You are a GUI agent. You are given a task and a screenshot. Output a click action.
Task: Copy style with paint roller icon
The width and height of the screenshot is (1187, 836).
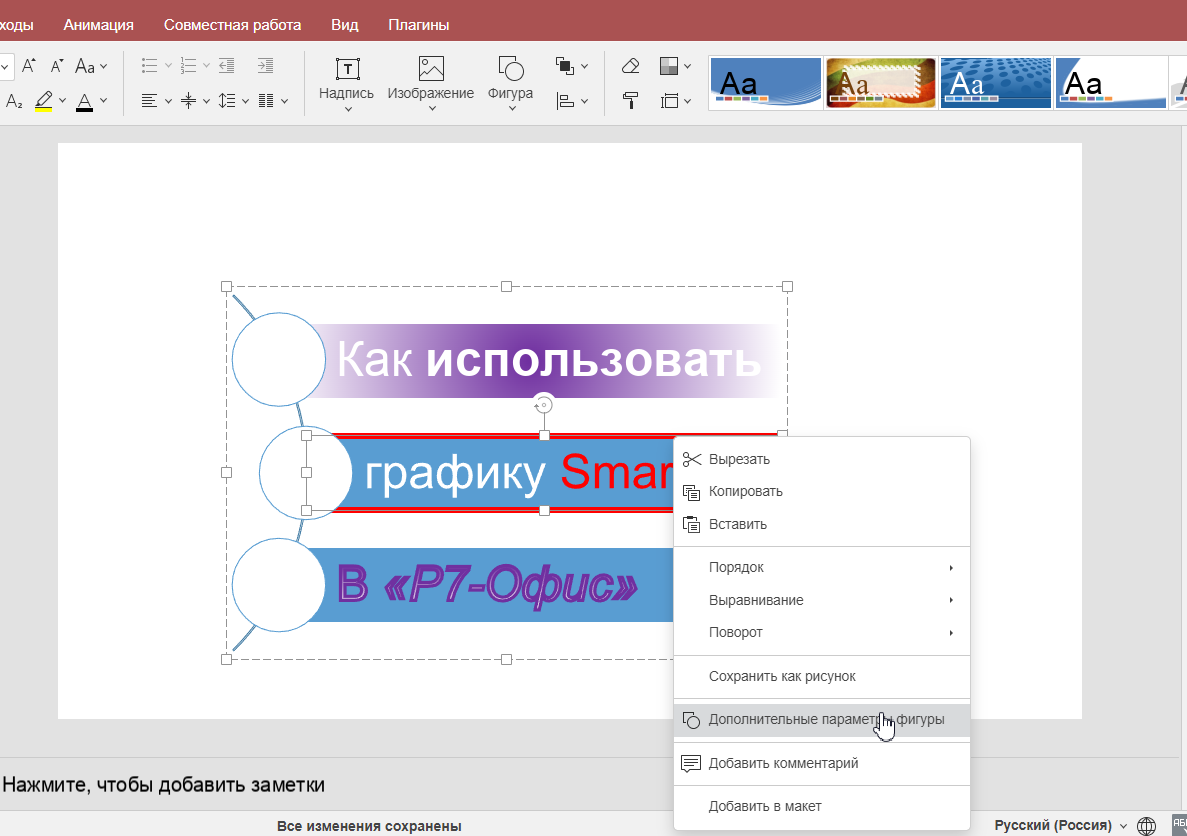pos(631,101)
